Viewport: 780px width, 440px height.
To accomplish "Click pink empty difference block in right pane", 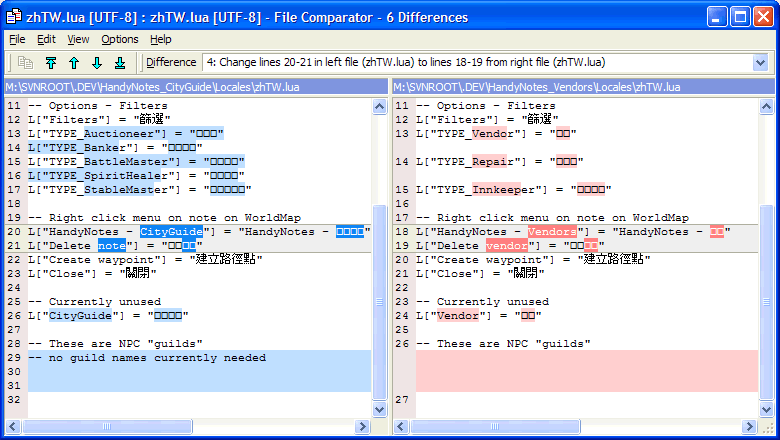I will [x=587, y=371].
